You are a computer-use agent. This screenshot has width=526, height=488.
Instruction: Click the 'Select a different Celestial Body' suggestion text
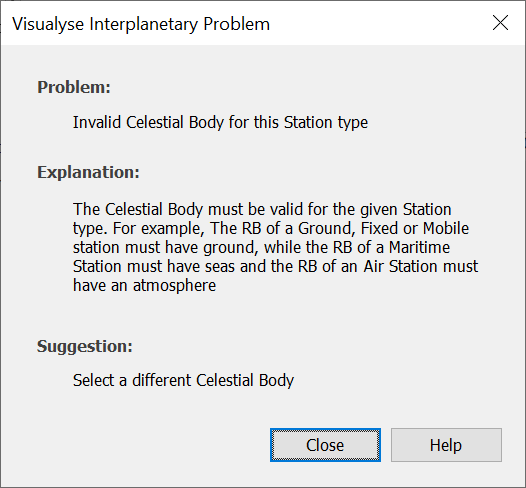coord(183,380)
